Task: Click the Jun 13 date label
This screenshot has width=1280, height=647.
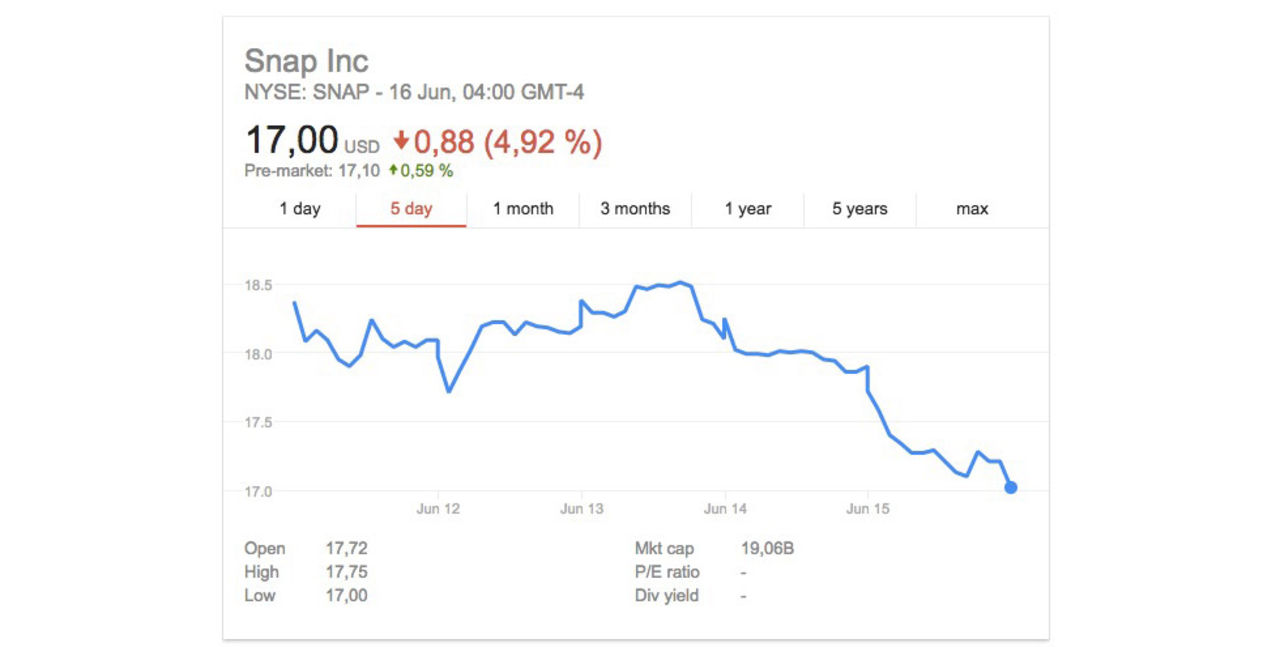Action: [582, 509]
